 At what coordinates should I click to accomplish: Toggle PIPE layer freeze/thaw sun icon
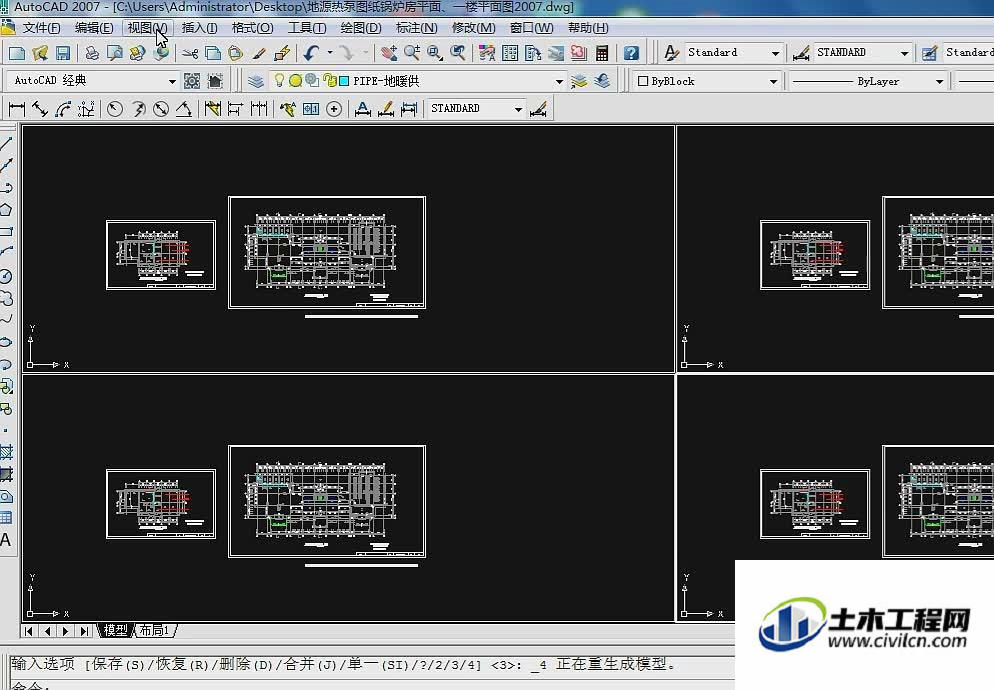pos(295,81)
